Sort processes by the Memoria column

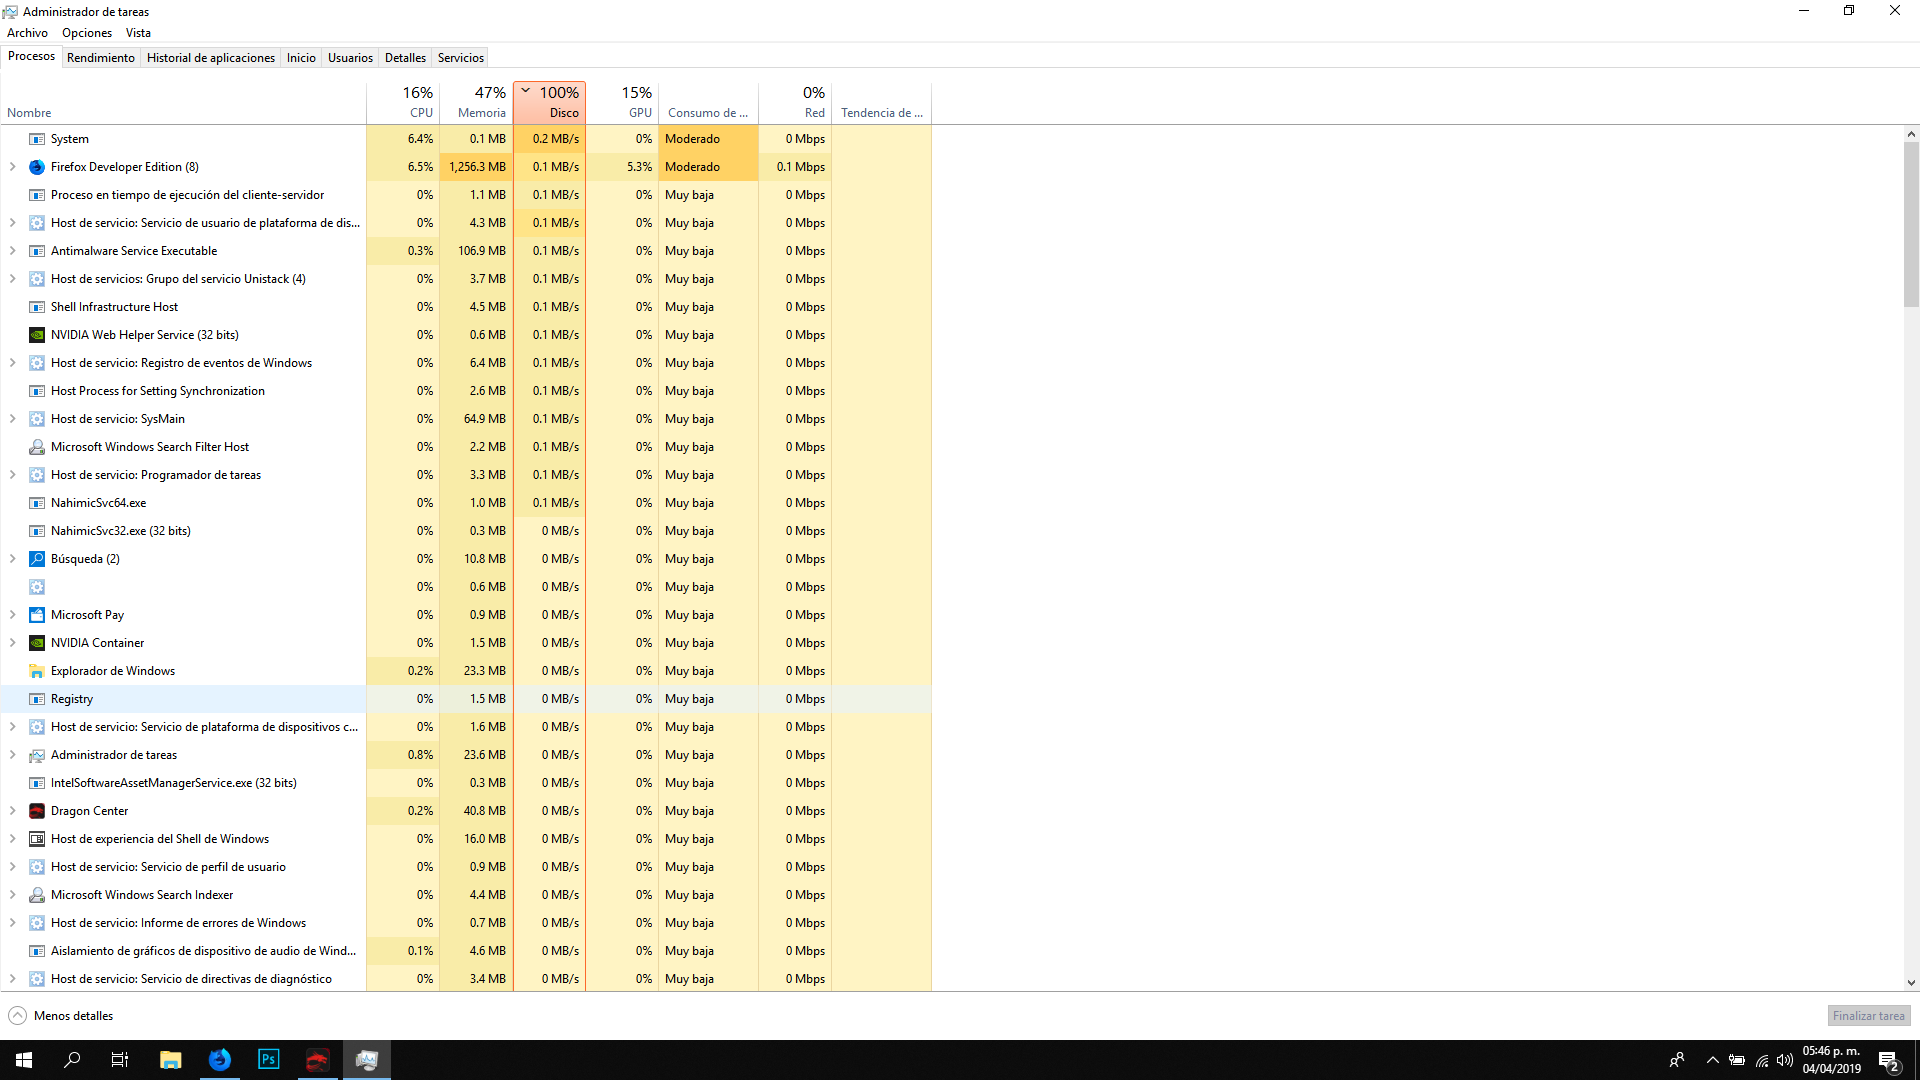click(476, 103)
